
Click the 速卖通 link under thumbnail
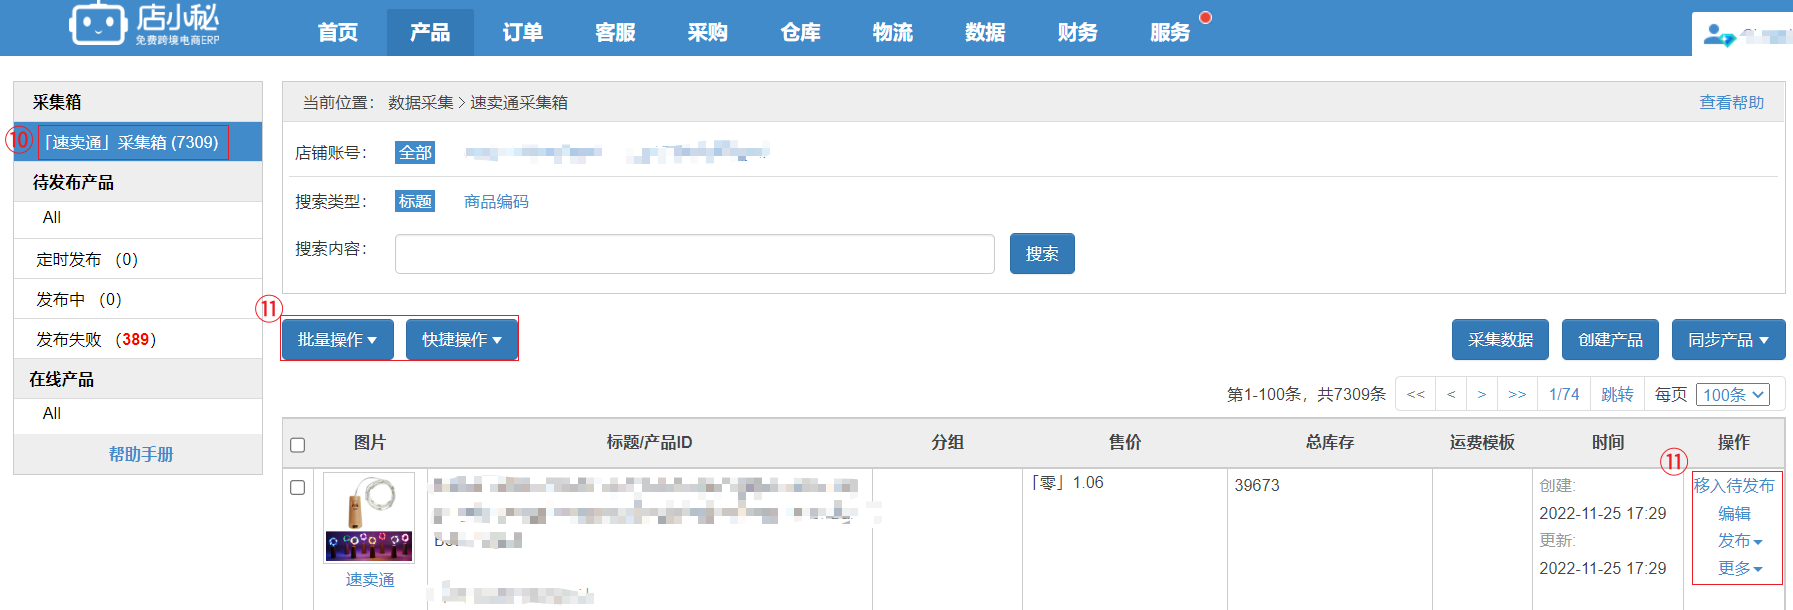click(x=370, y=579)
